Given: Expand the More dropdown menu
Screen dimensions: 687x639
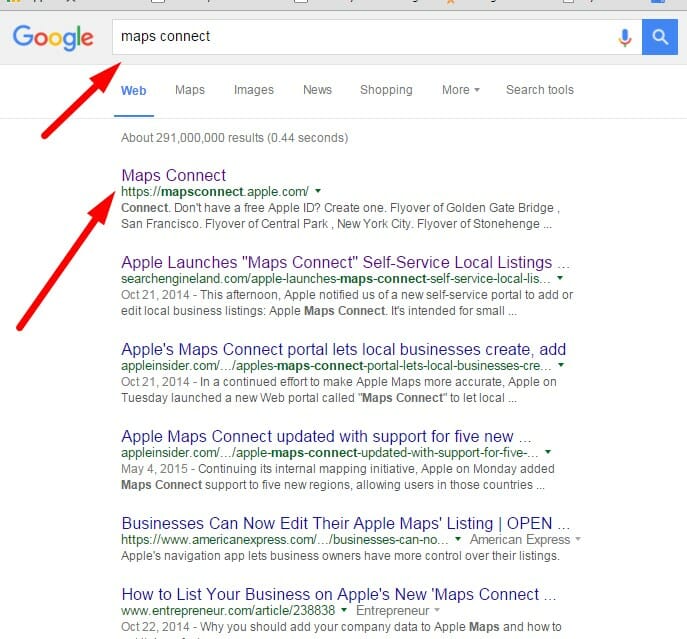Looking at the screenshot, I should point(460,90).
